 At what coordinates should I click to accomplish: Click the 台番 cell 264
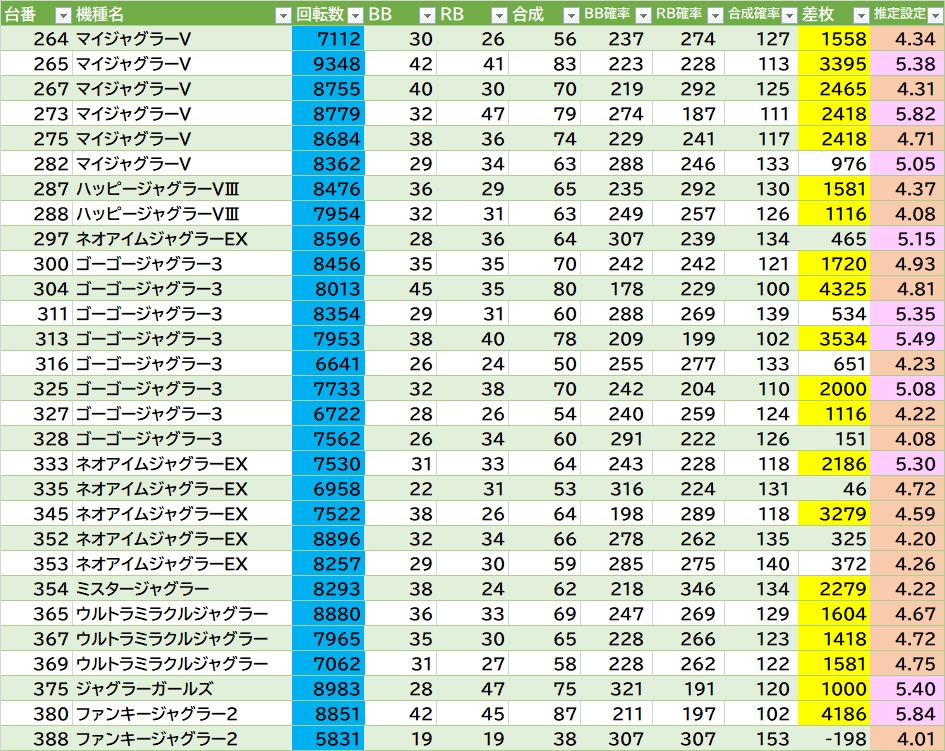click(x=38, y=39)
